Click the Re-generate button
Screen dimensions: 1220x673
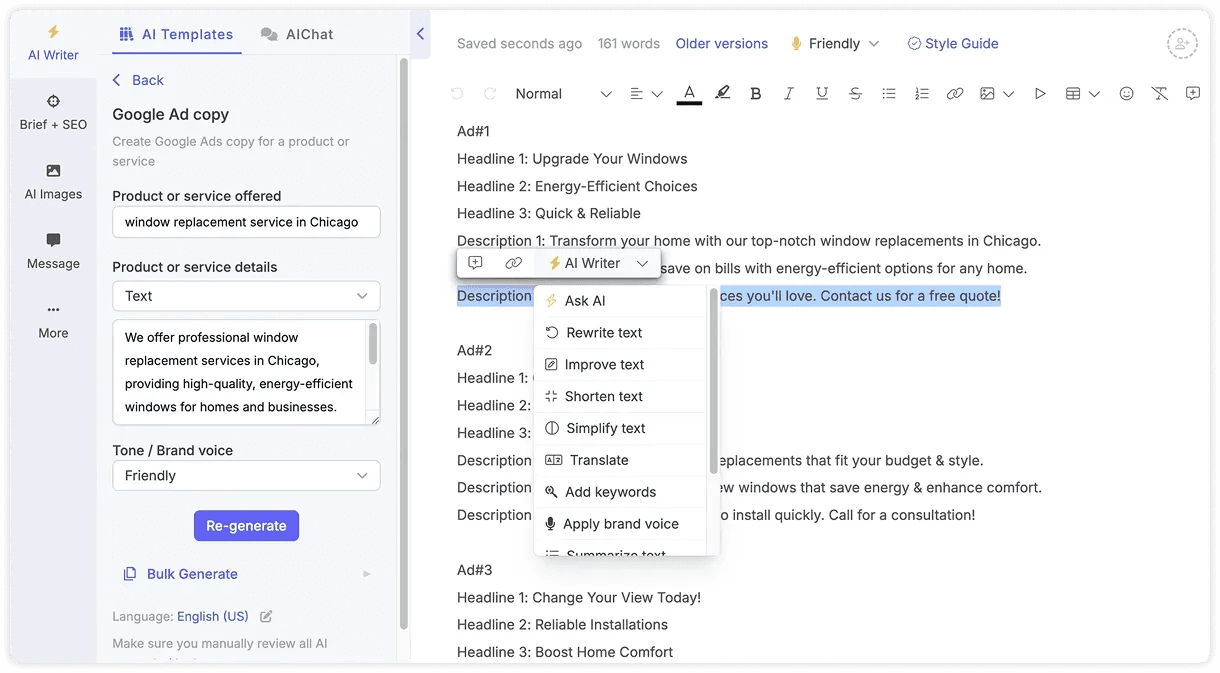[x=246, y=526]
